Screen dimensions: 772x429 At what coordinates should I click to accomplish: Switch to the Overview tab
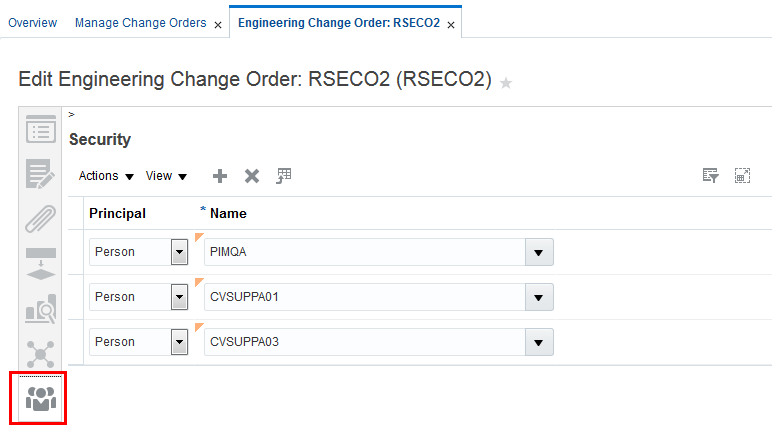pos(32,22)
